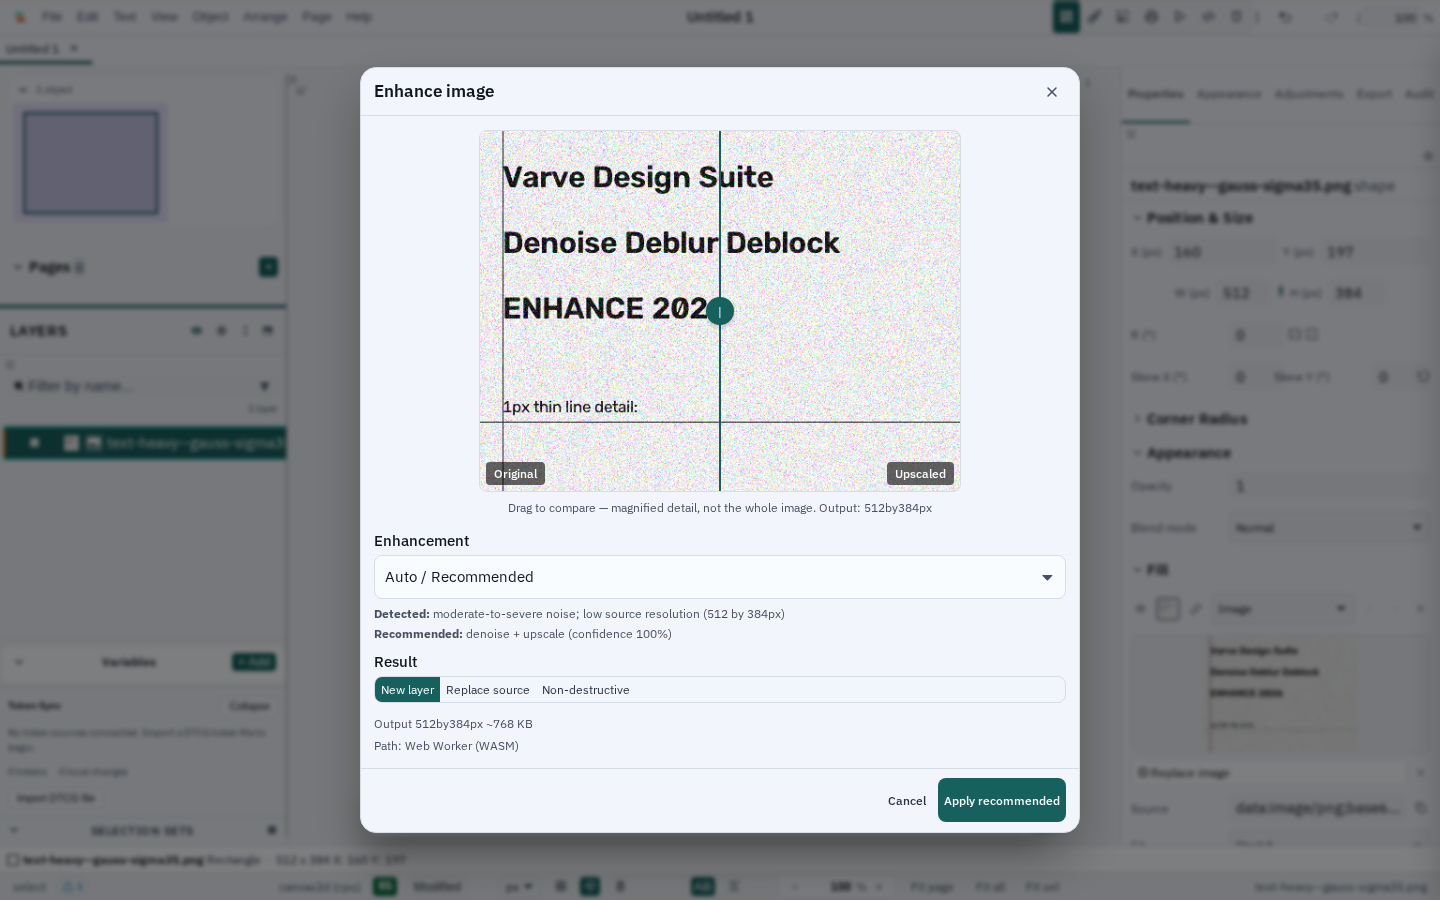Open the File menu
Viewport: 1440px width, 900px height.
coord(52,17)
